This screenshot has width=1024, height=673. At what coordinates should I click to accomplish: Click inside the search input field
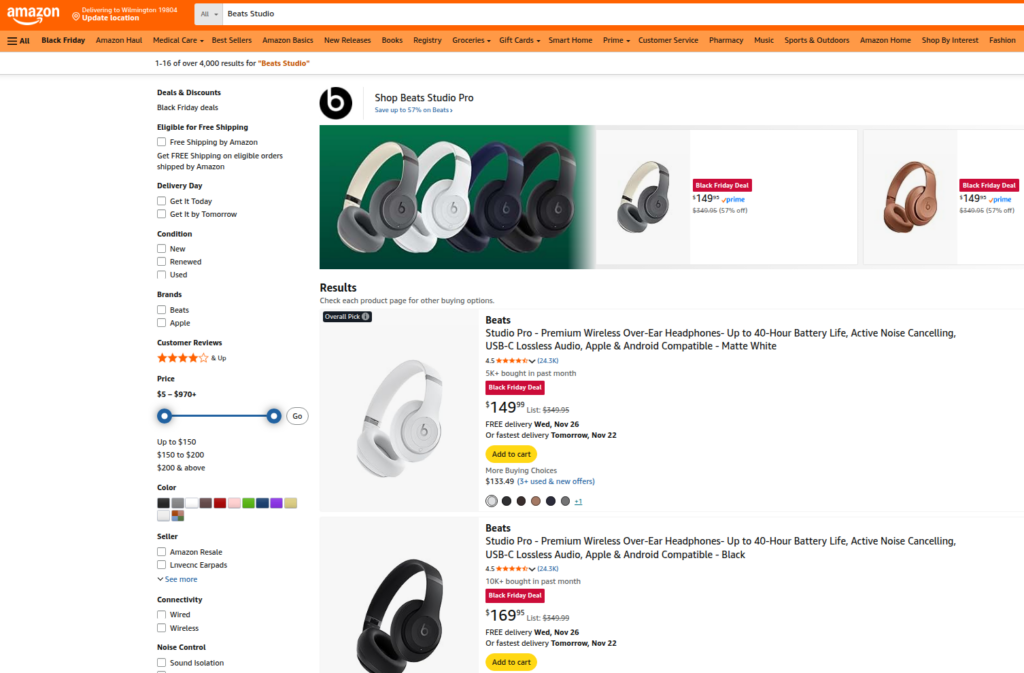point(400,15)
